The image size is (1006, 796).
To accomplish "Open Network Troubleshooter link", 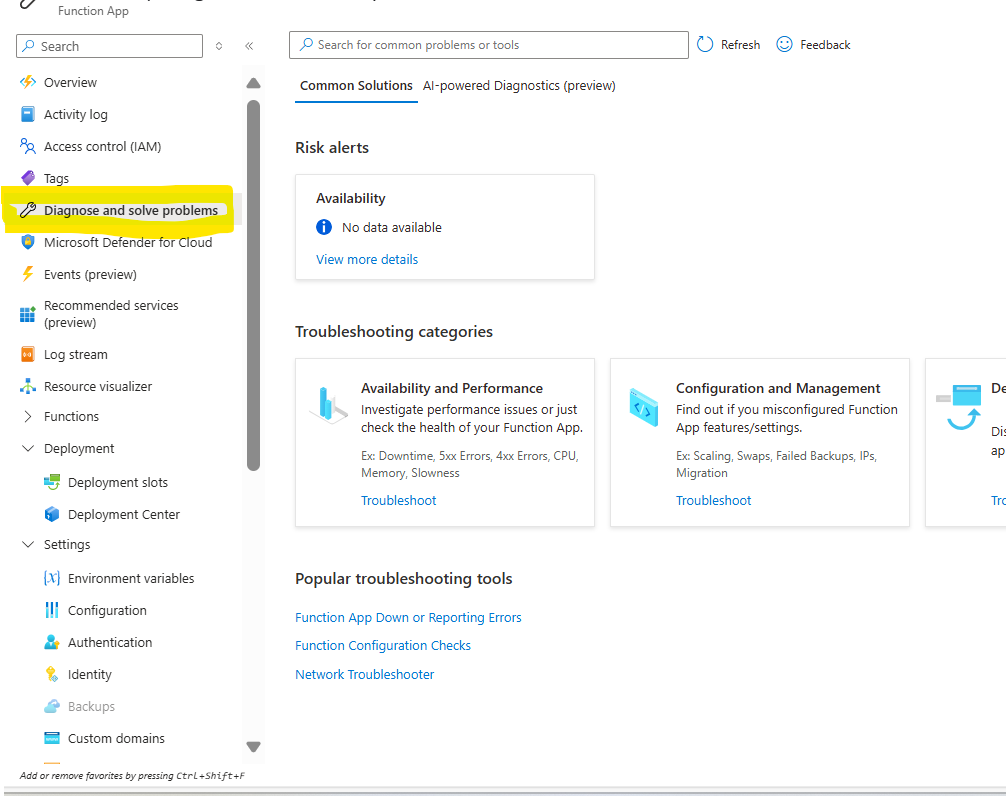I will 364,674.
